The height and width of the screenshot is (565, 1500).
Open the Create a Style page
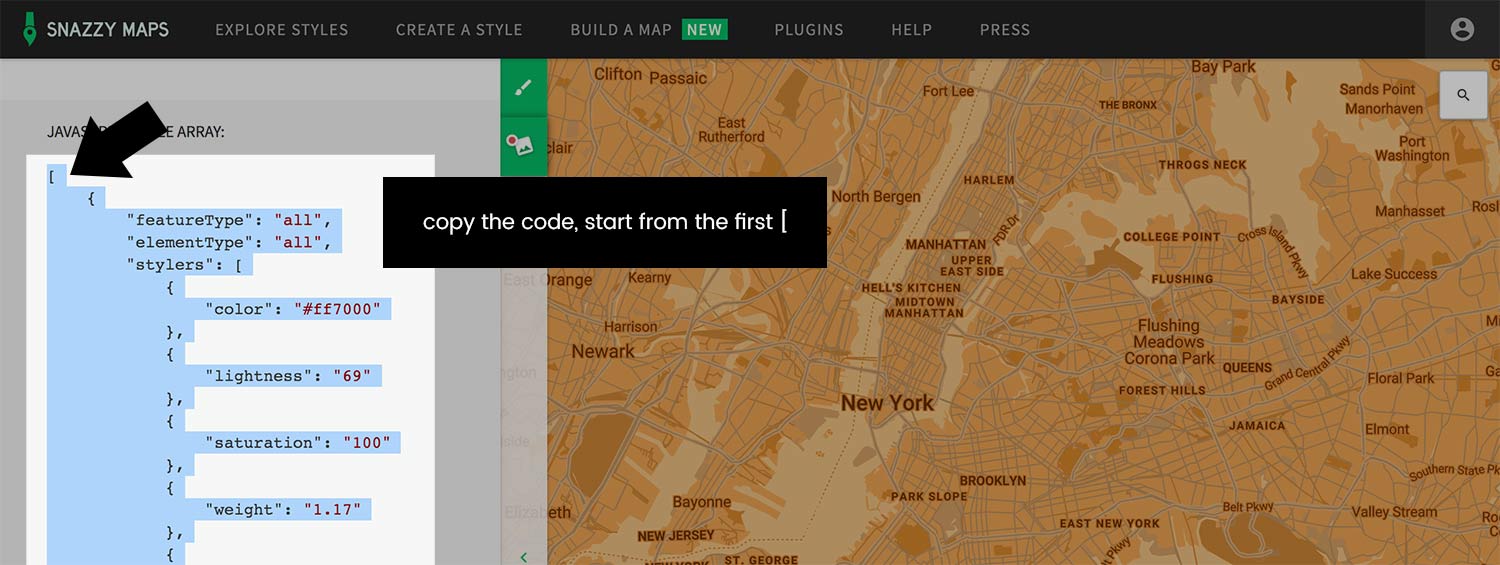click(459, 30)
